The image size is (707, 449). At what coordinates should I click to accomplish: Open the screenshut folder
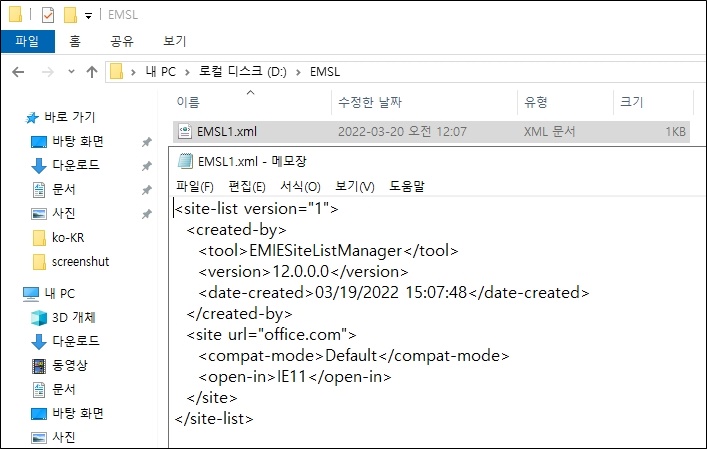click(x=80, y=261)
